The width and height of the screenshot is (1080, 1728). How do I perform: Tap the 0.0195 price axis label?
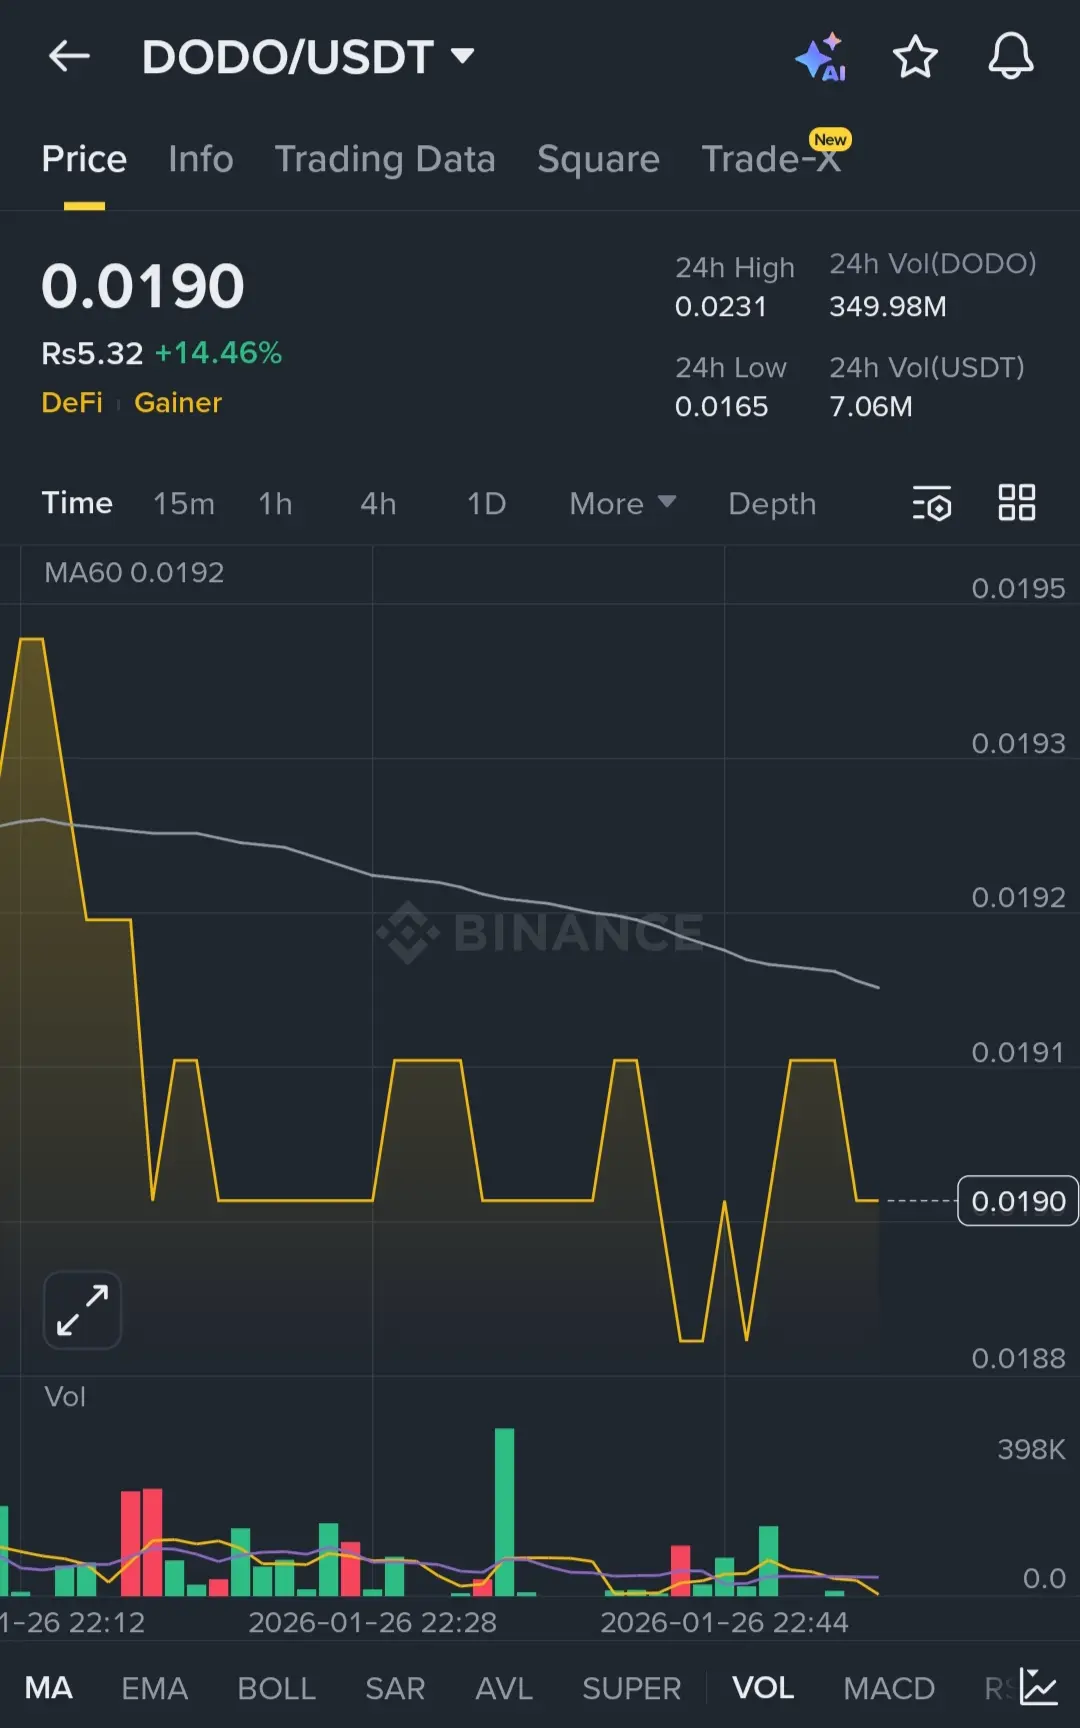pos(1018,588)
